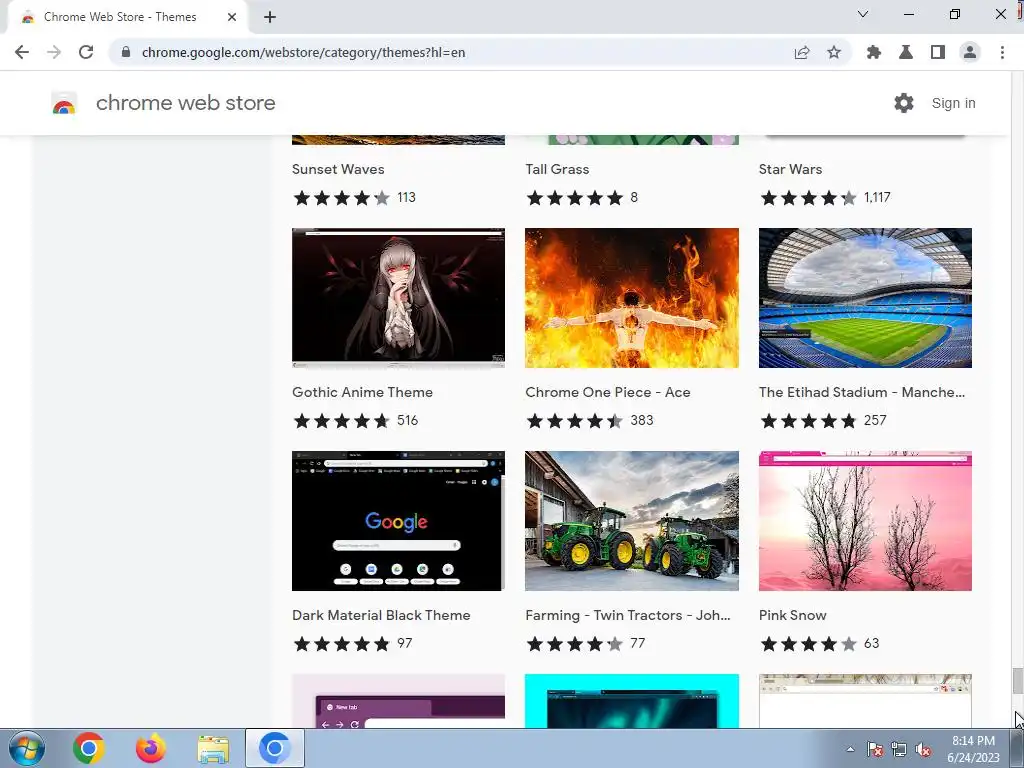Click the chrome web store logo
1024x768 pixels.
click(64, 103)
